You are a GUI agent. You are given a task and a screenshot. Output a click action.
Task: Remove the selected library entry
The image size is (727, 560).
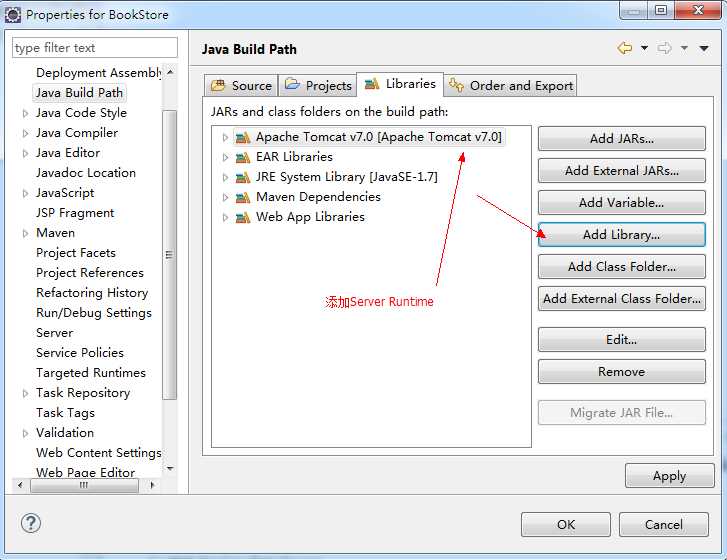622,372
